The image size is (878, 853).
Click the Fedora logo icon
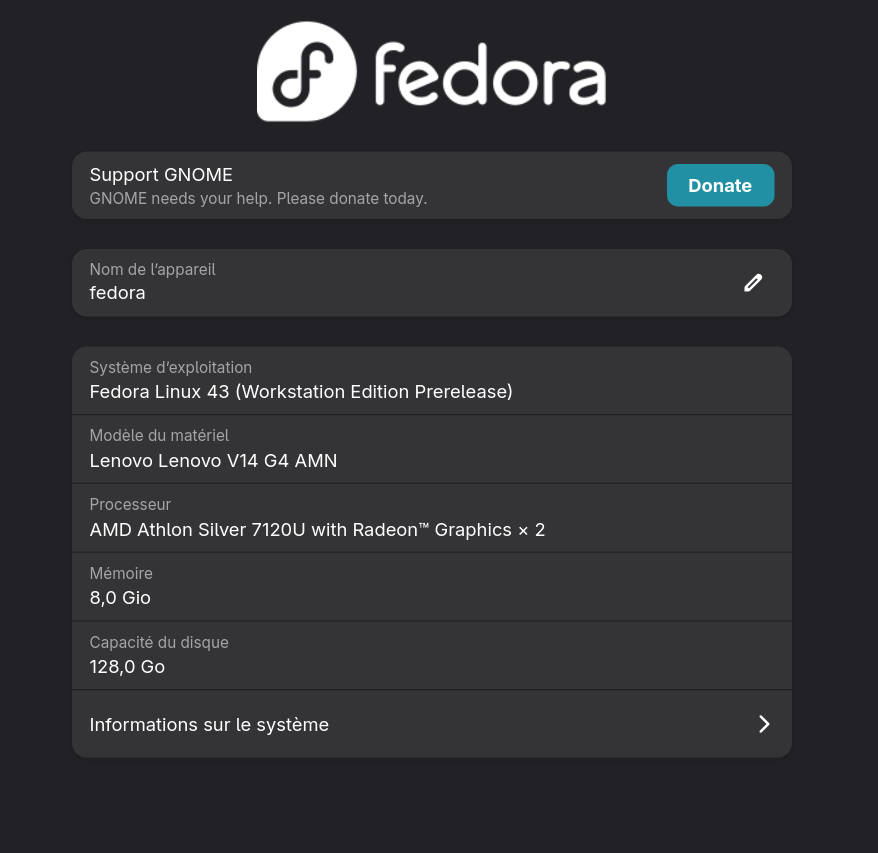[306, 72]
